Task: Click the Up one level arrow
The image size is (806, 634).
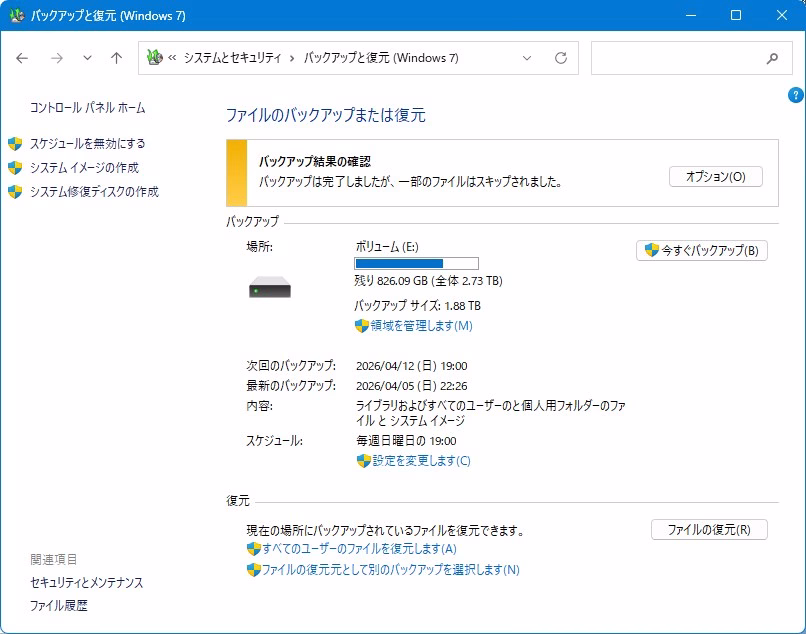Action: (x=116, y=58)
